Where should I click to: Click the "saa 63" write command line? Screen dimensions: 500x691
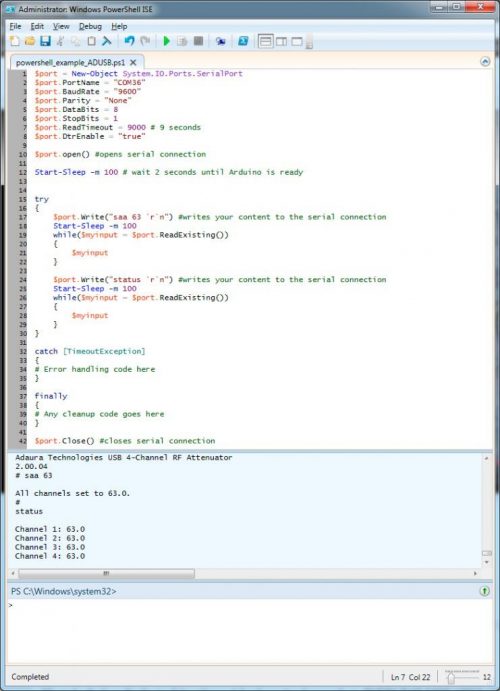pyautogui.click(x=220, y=217)
